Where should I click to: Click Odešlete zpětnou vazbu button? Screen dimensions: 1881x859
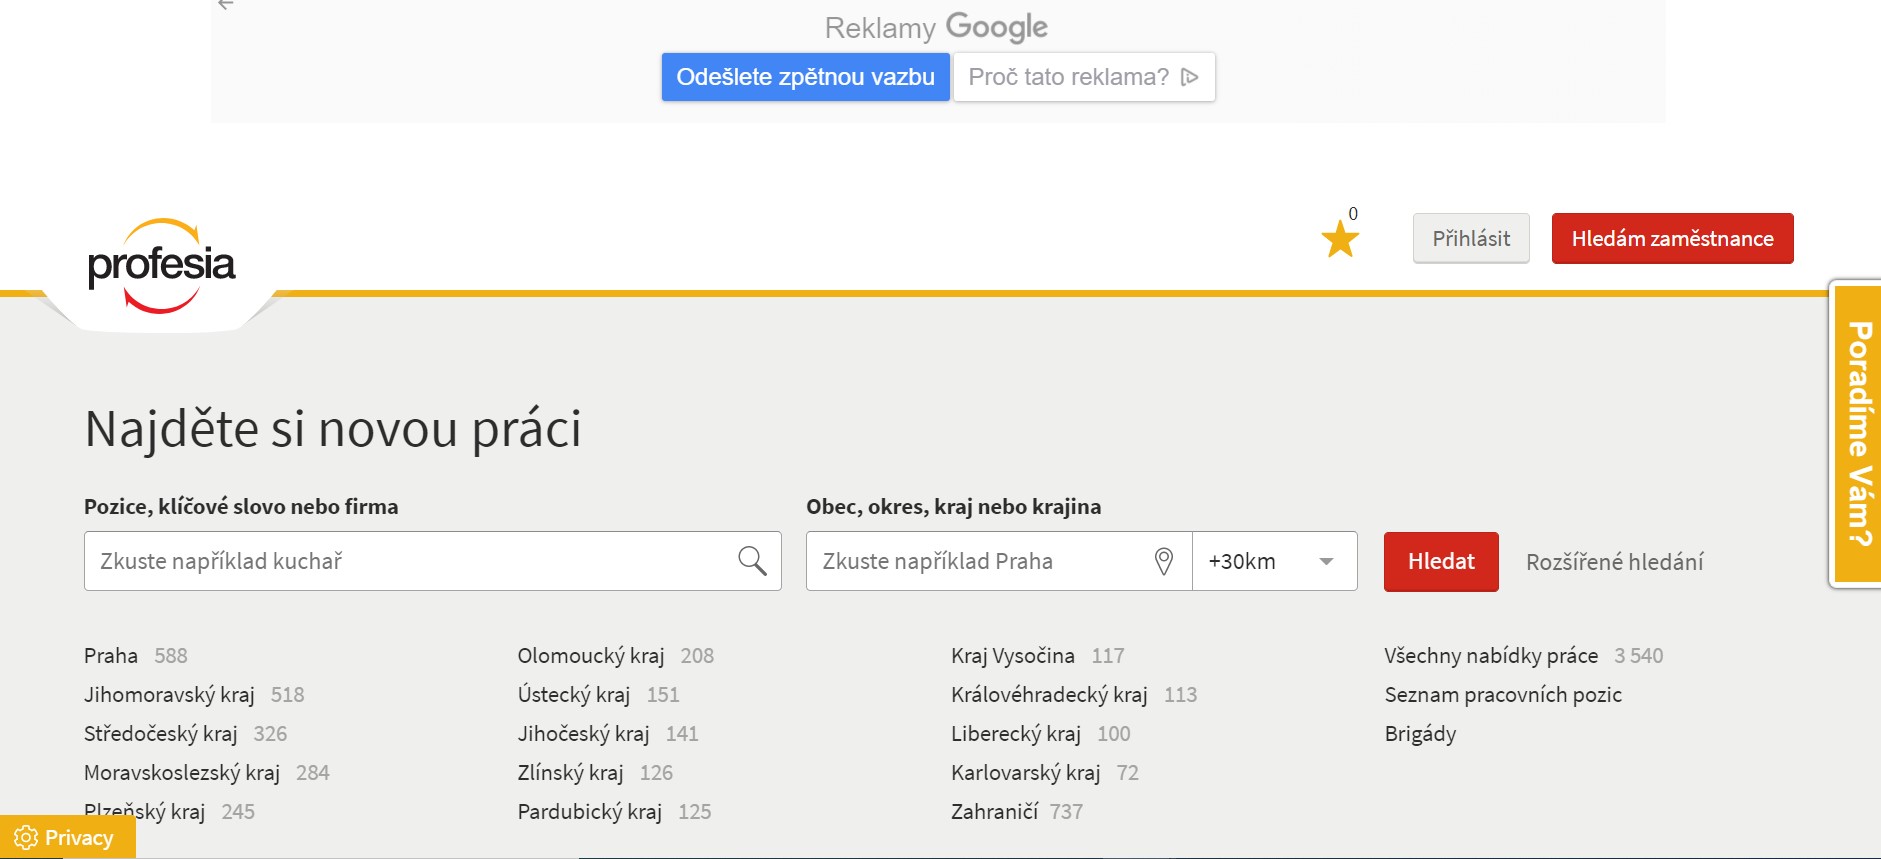805,77
